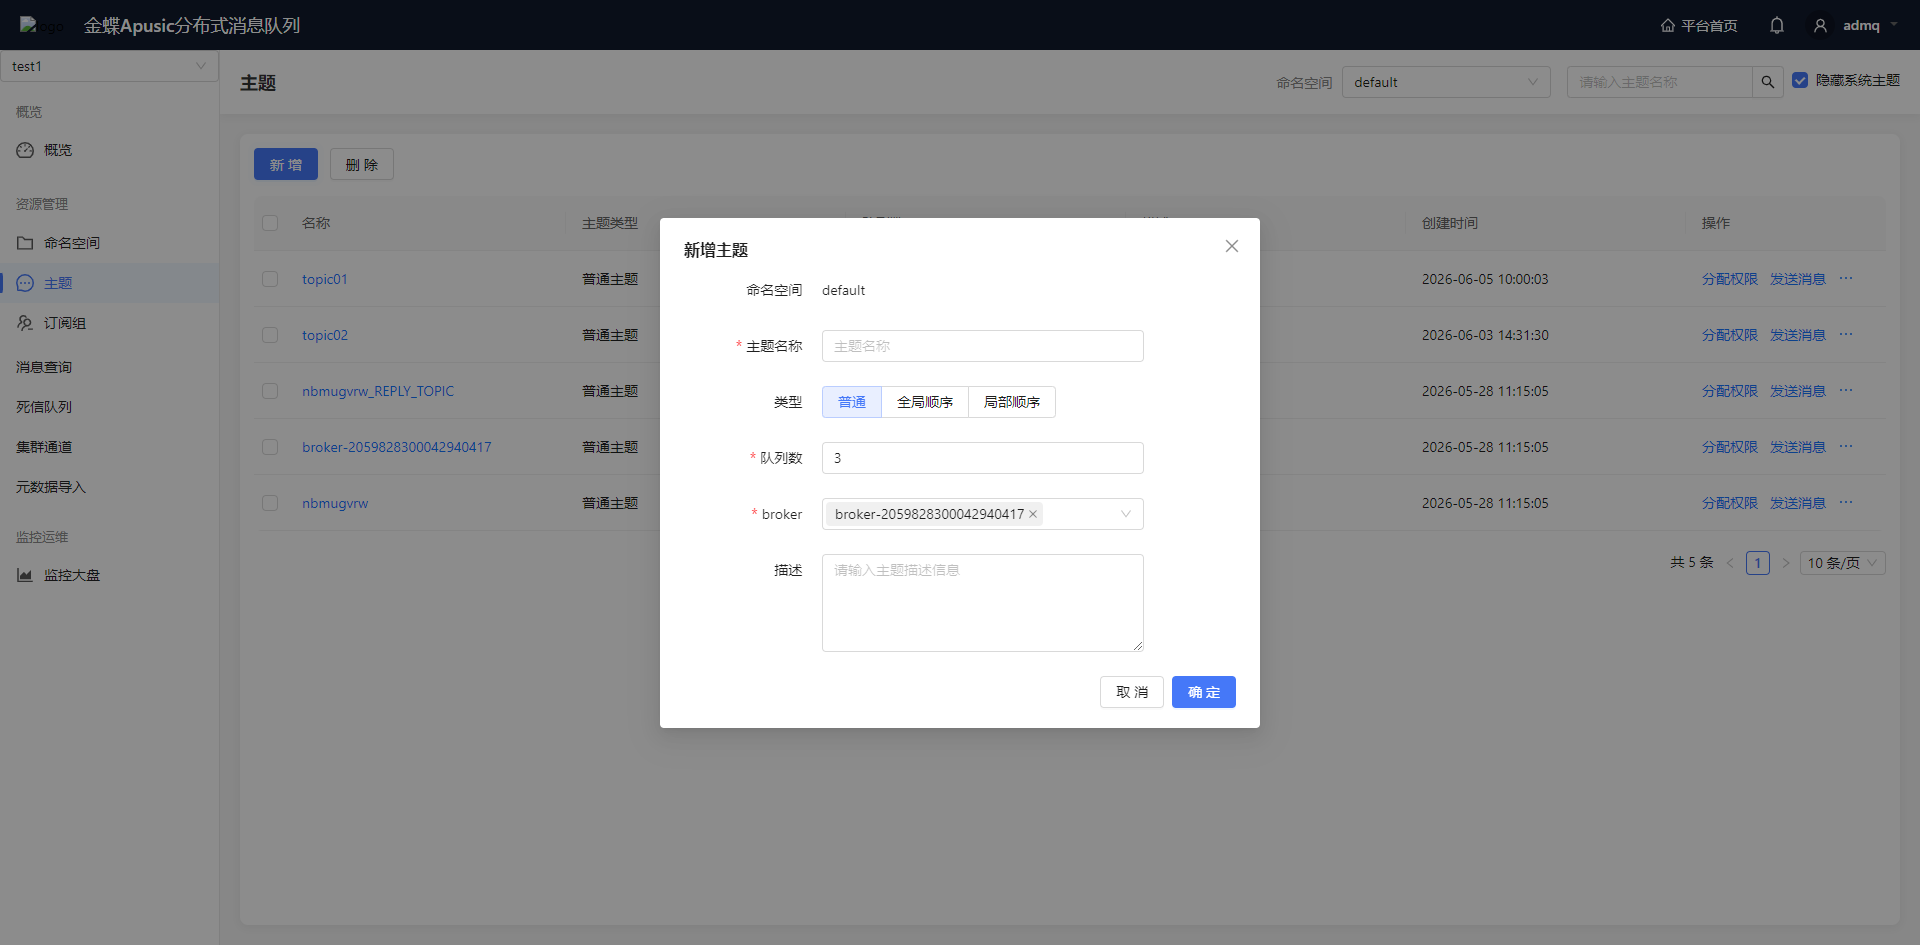Open the test1 cluster dropdown
Screen dimensions: 1920x945
[109, 66]
